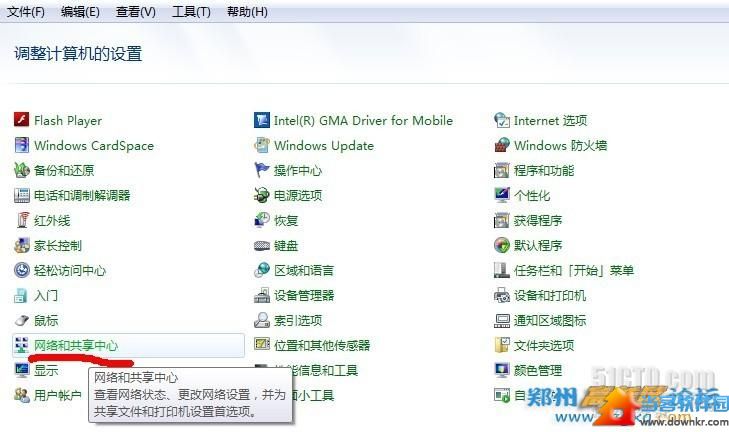Click the 设备管理器 text link
Image resolution: width=729 pixels, height=432 pixels.
pos(304,295)
